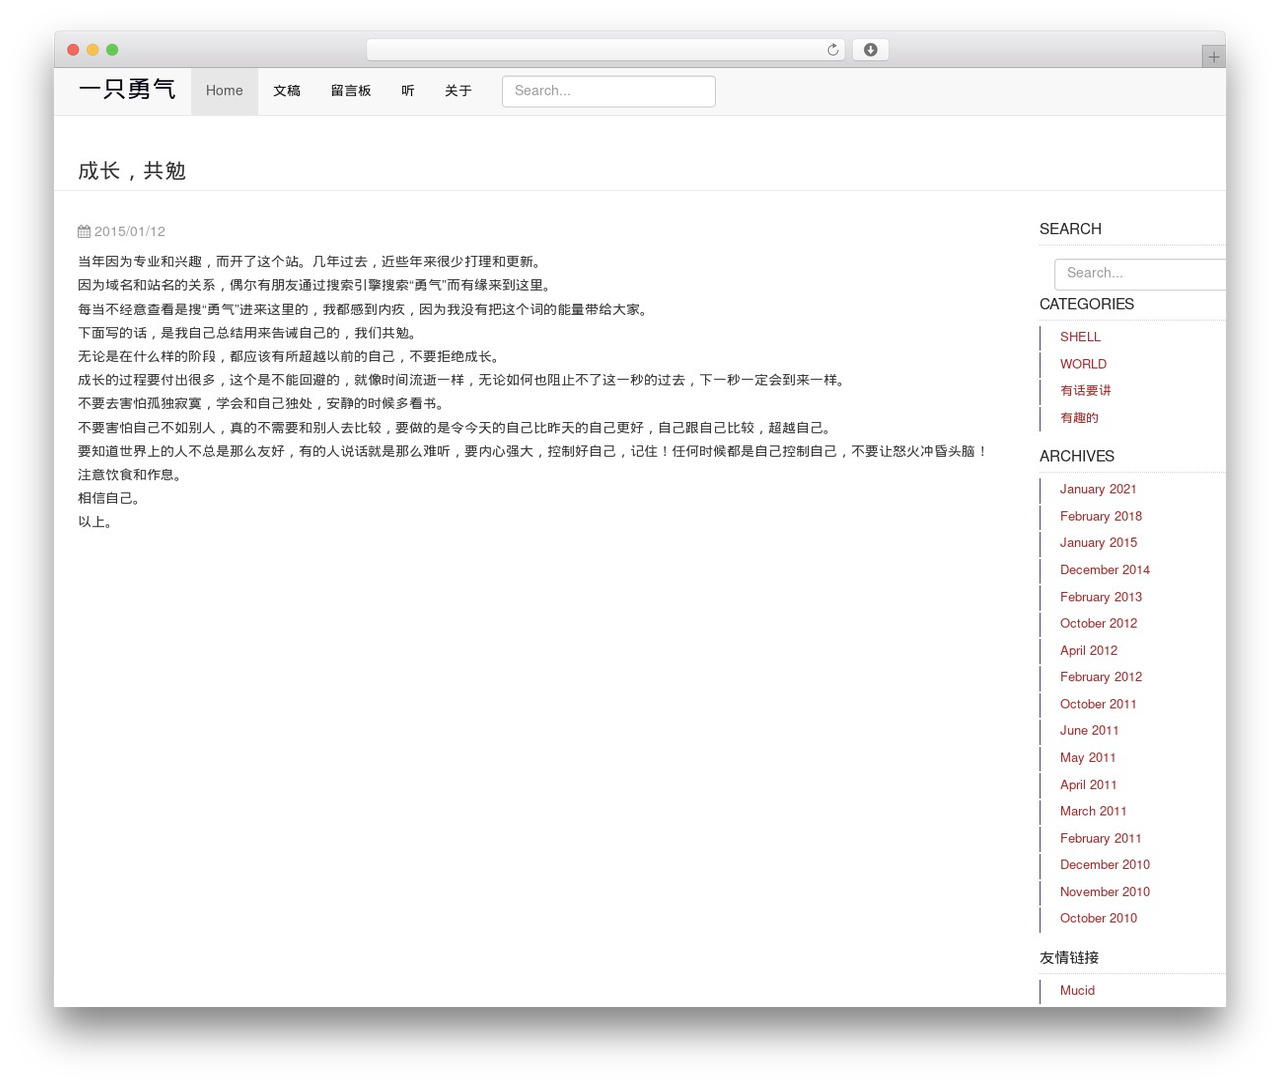
Task: Go to the February 2013 archive
Action: click(x=1101, y=597)
